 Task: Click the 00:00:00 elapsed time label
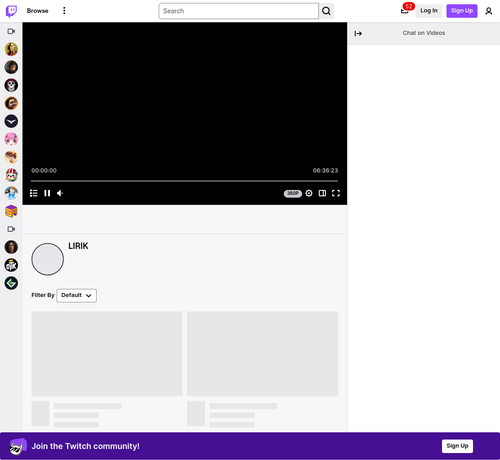[44, 171]
